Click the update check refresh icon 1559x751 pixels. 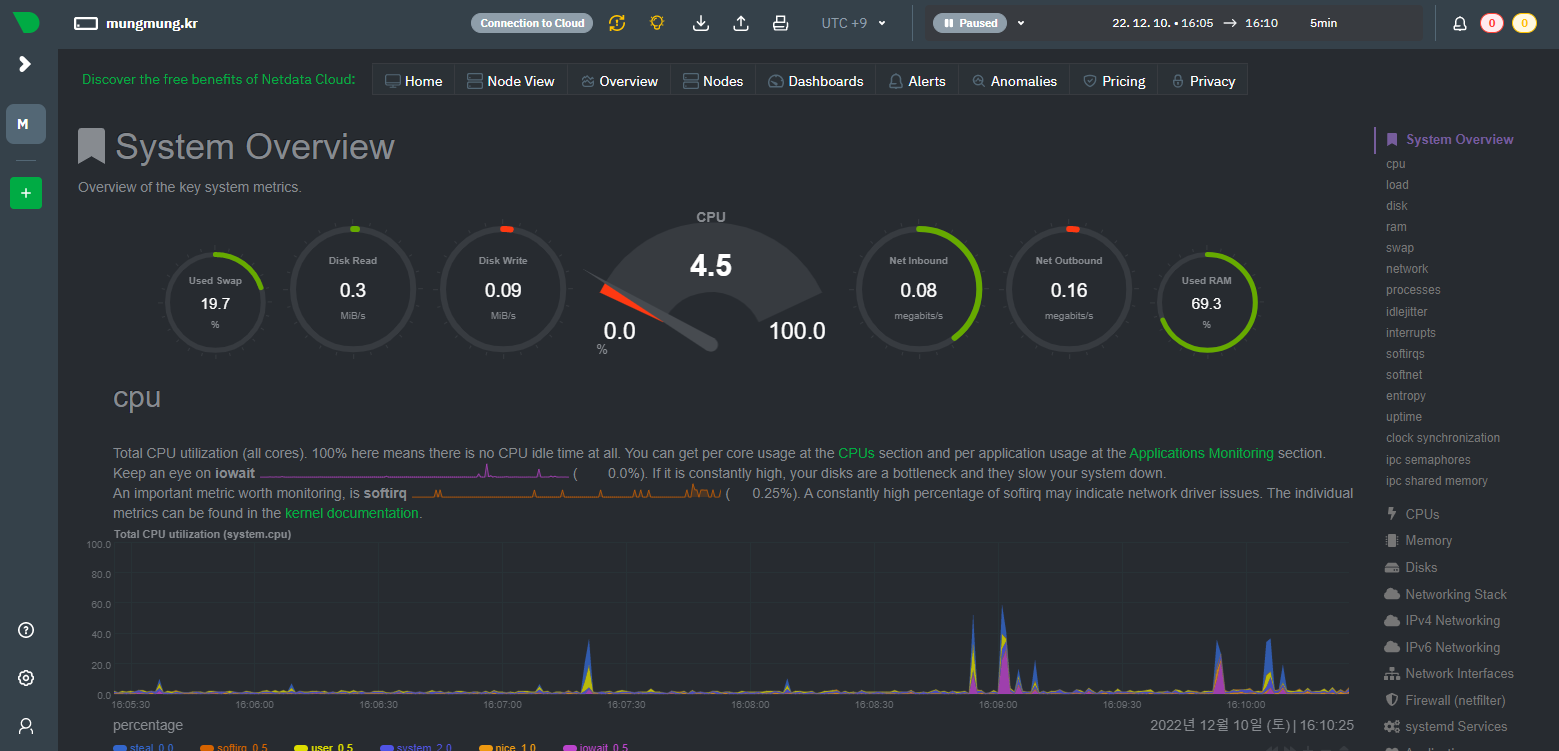[617, 23]
